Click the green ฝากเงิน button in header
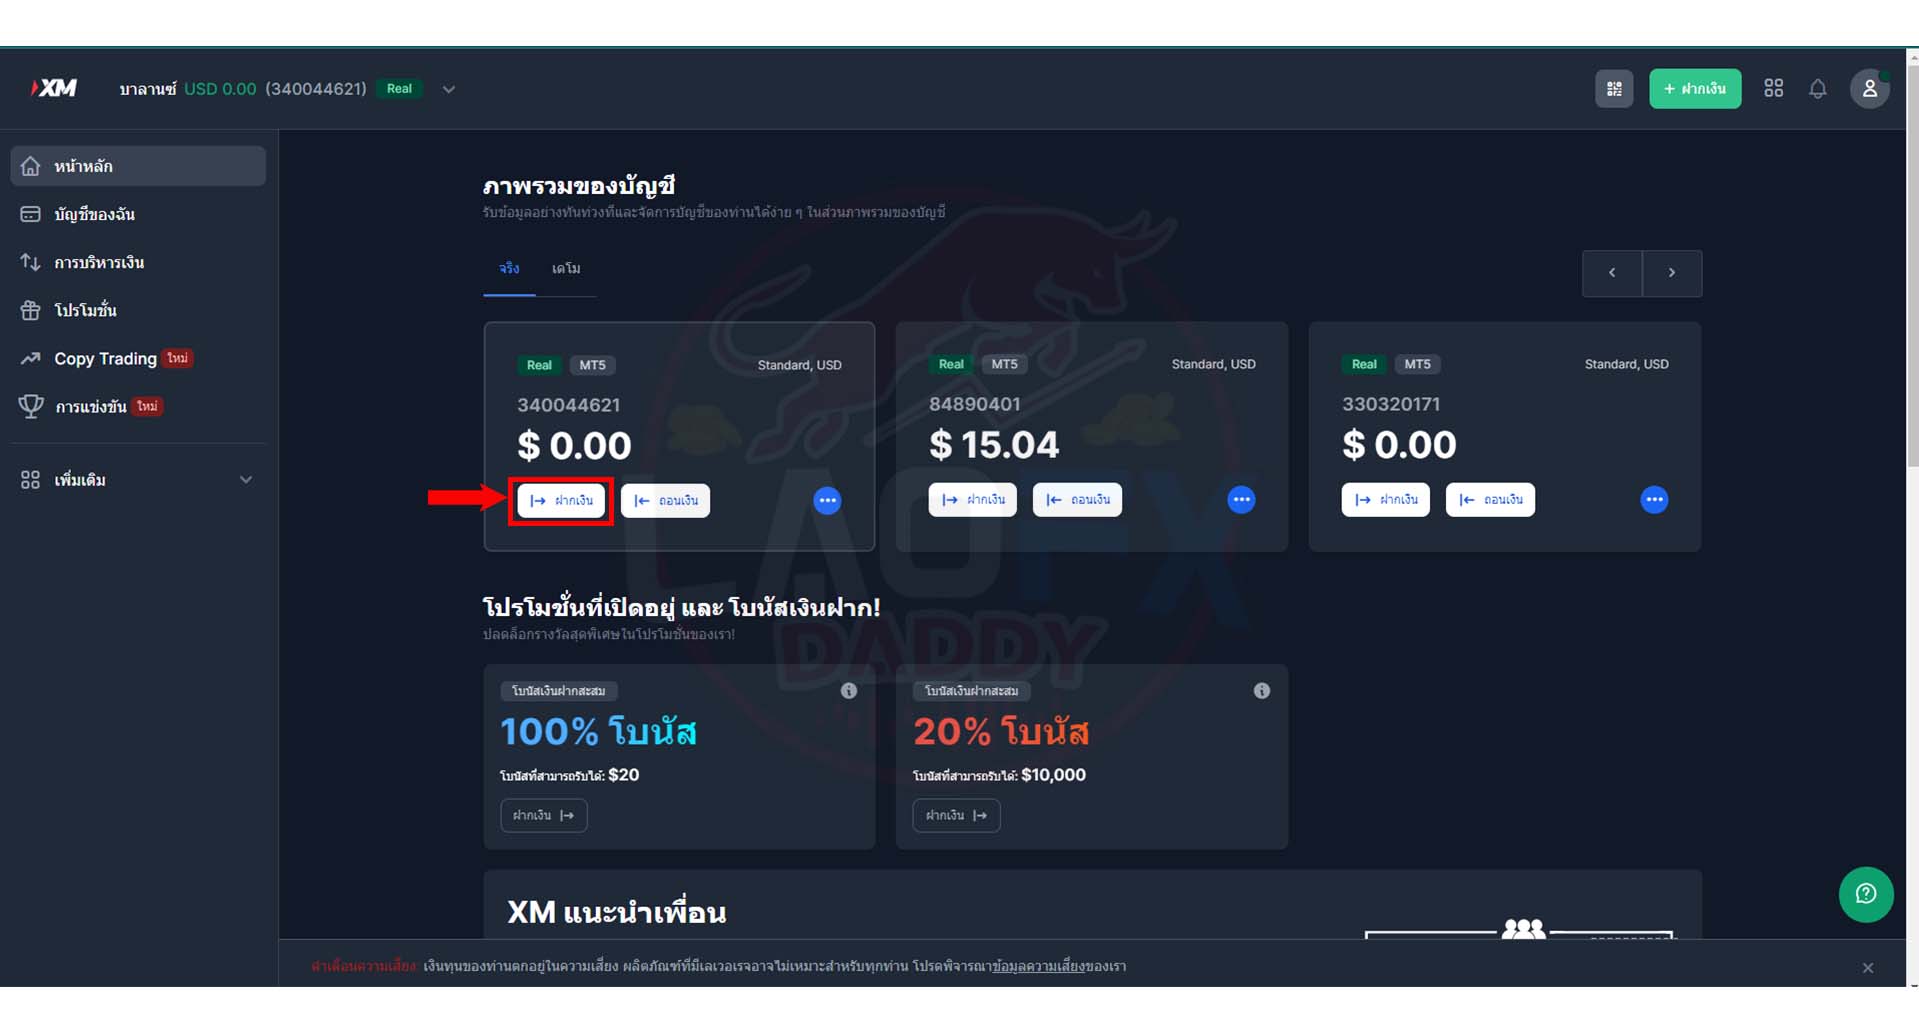The height and width of the screenshot is (1026, 1919). pos(1695,89)
